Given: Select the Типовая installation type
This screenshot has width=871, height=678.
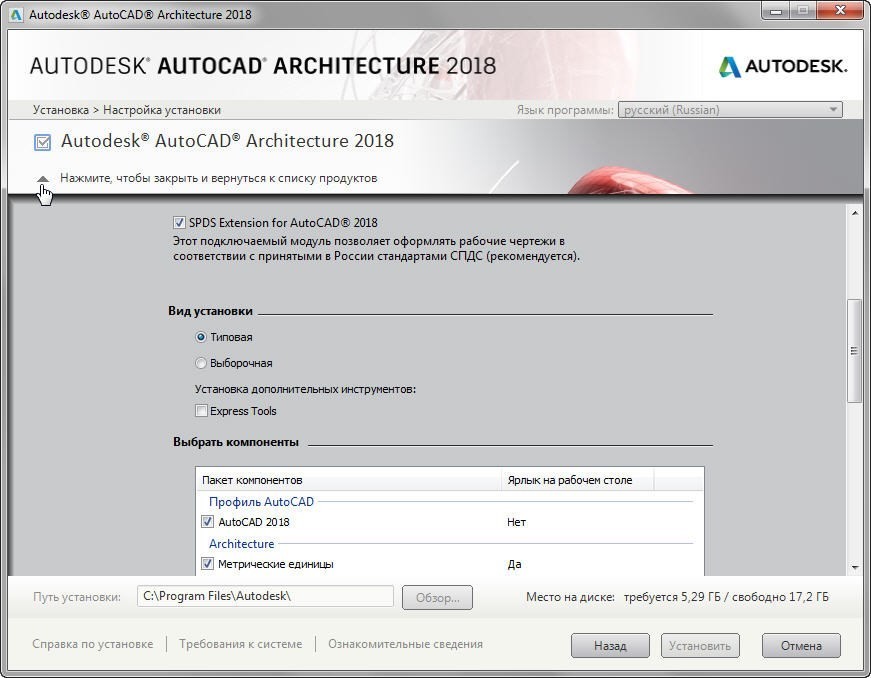Looking at the screenshot, I should coord(201,337).
